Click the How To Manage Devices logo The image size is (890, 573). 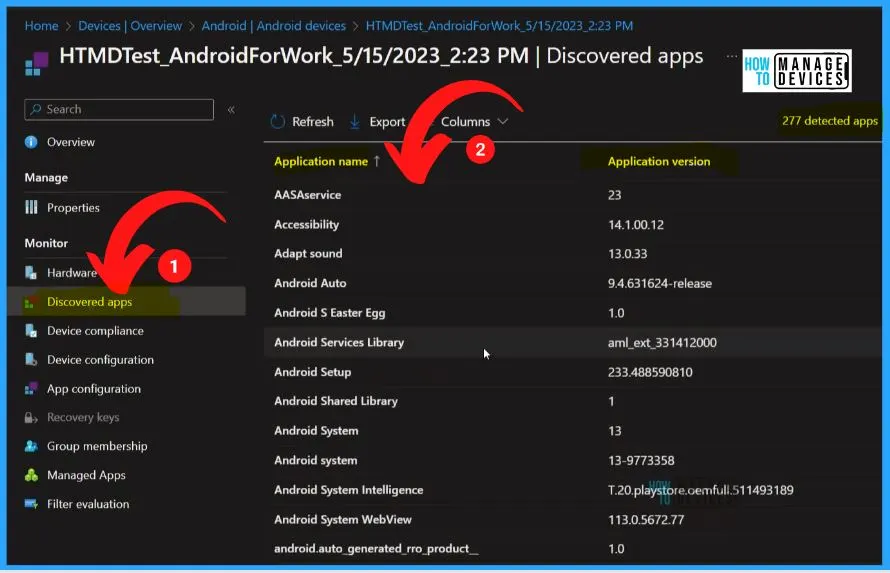(797, 70)
